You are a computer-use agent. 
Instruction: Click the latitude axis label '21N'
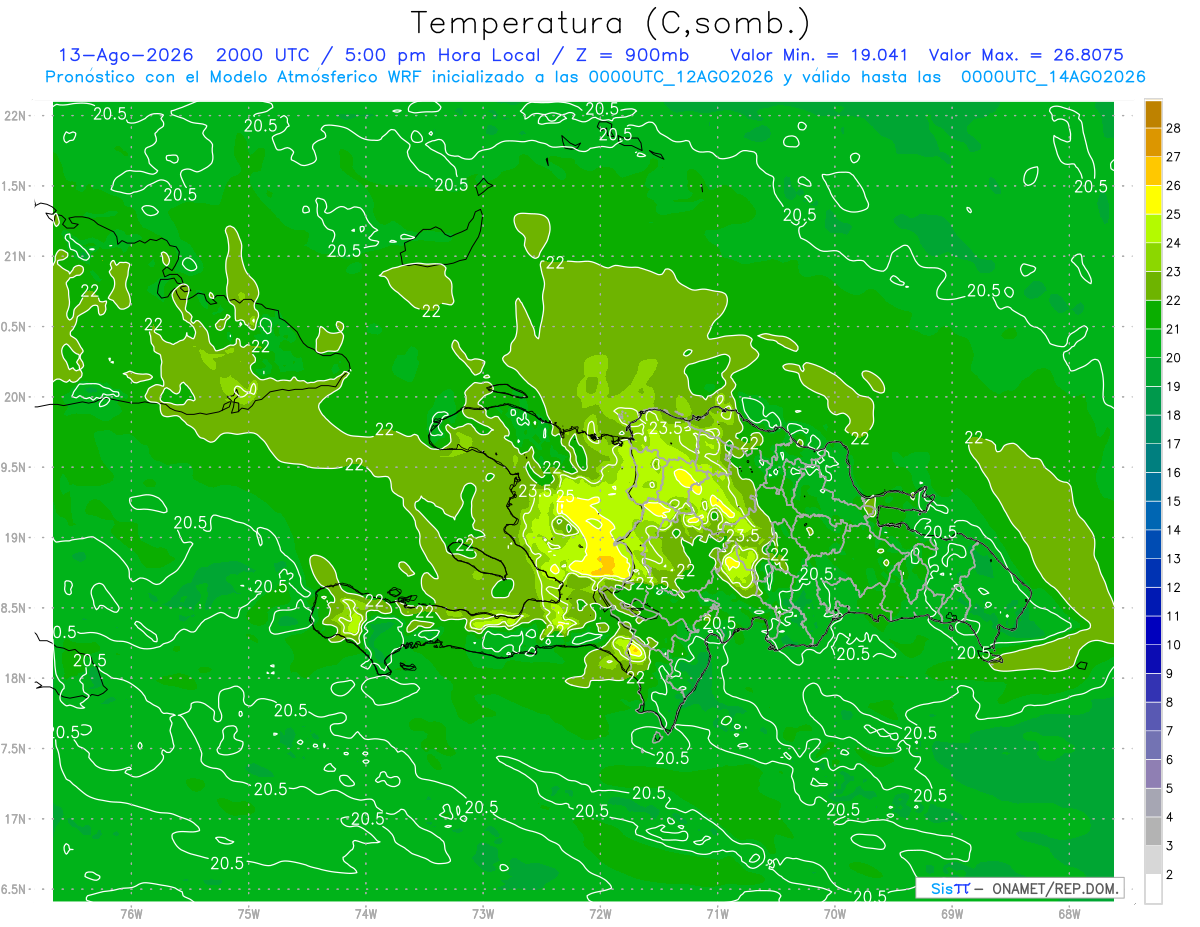pos(15,256)
